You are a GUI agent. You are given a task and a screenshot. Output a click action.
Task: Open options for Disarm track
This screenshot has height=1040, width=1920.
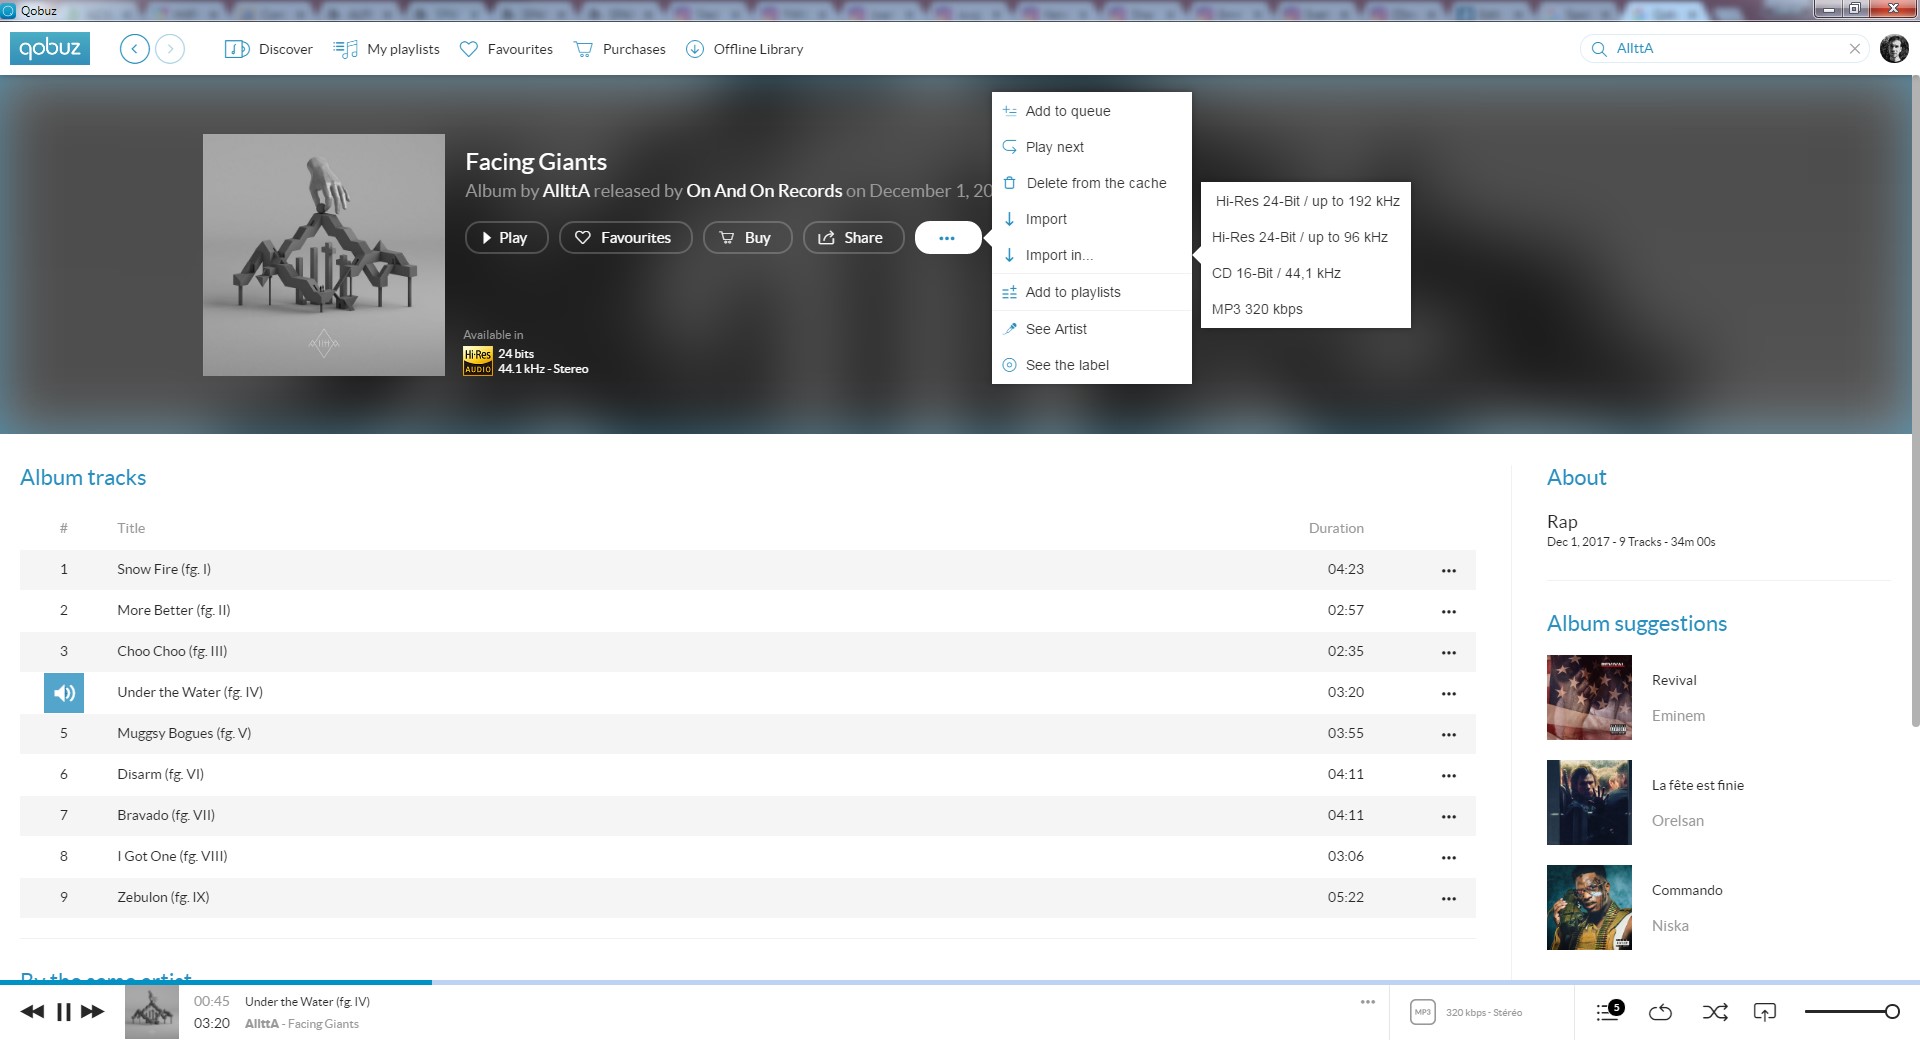click(x=1449, y=775)
